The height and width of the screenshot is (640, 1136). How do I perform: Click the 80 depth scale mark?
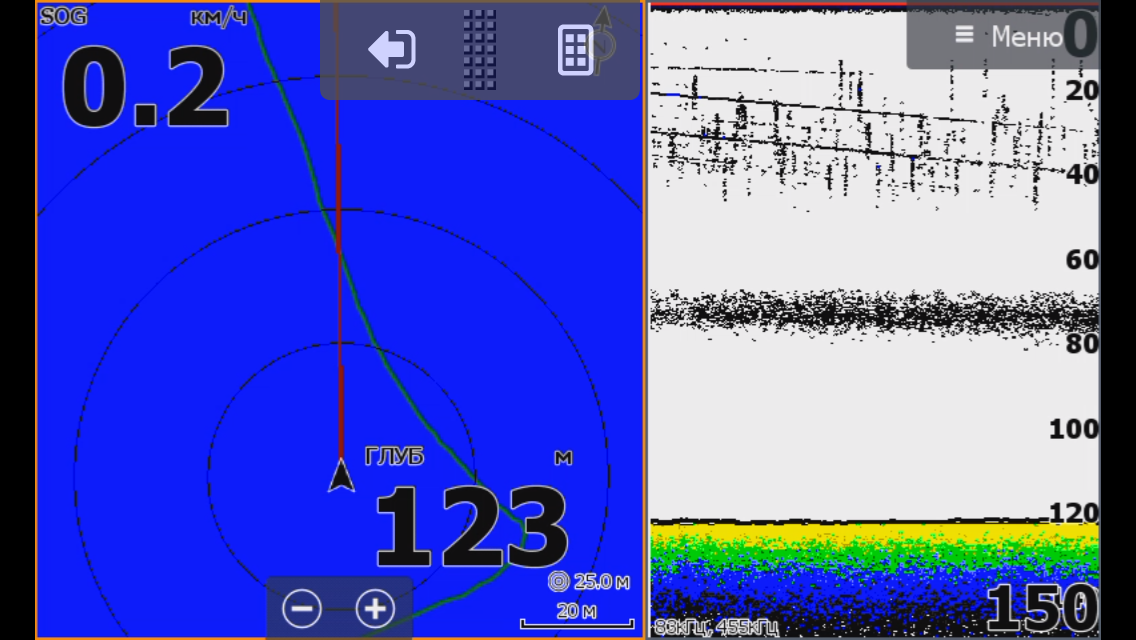1082,344
